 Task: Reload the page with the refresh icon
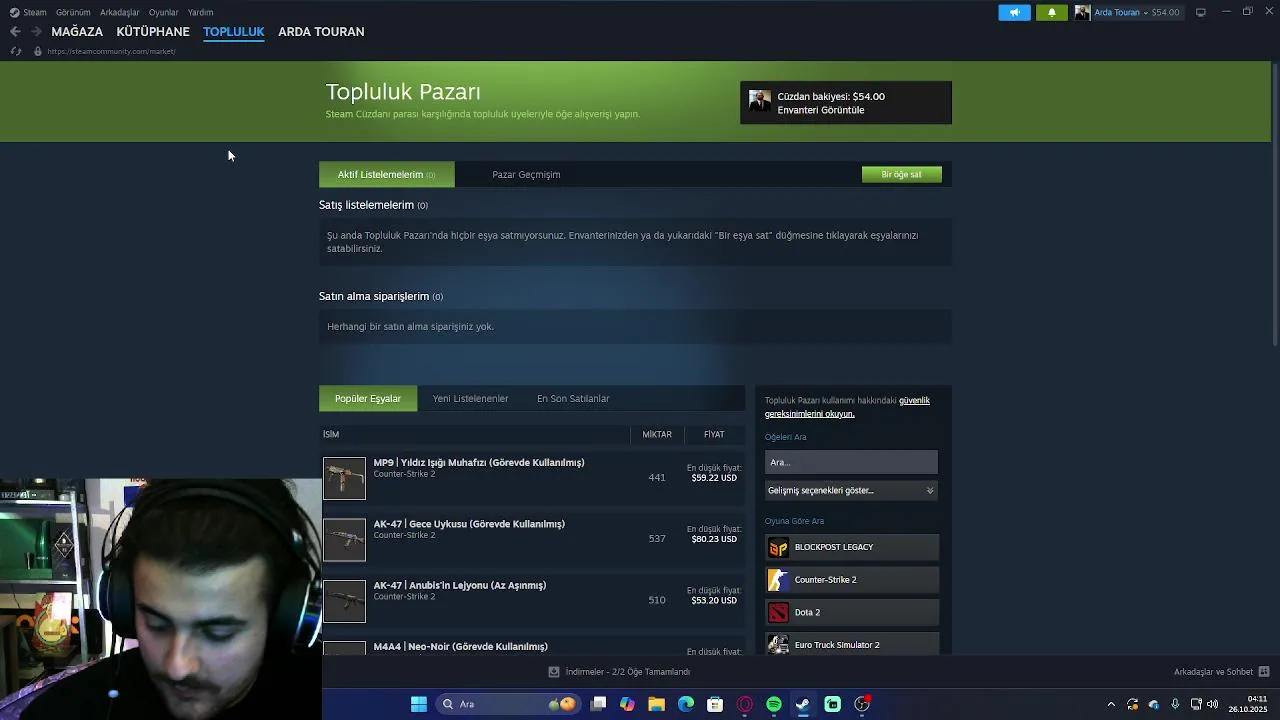pyautogui.click(x=15, y=51)
